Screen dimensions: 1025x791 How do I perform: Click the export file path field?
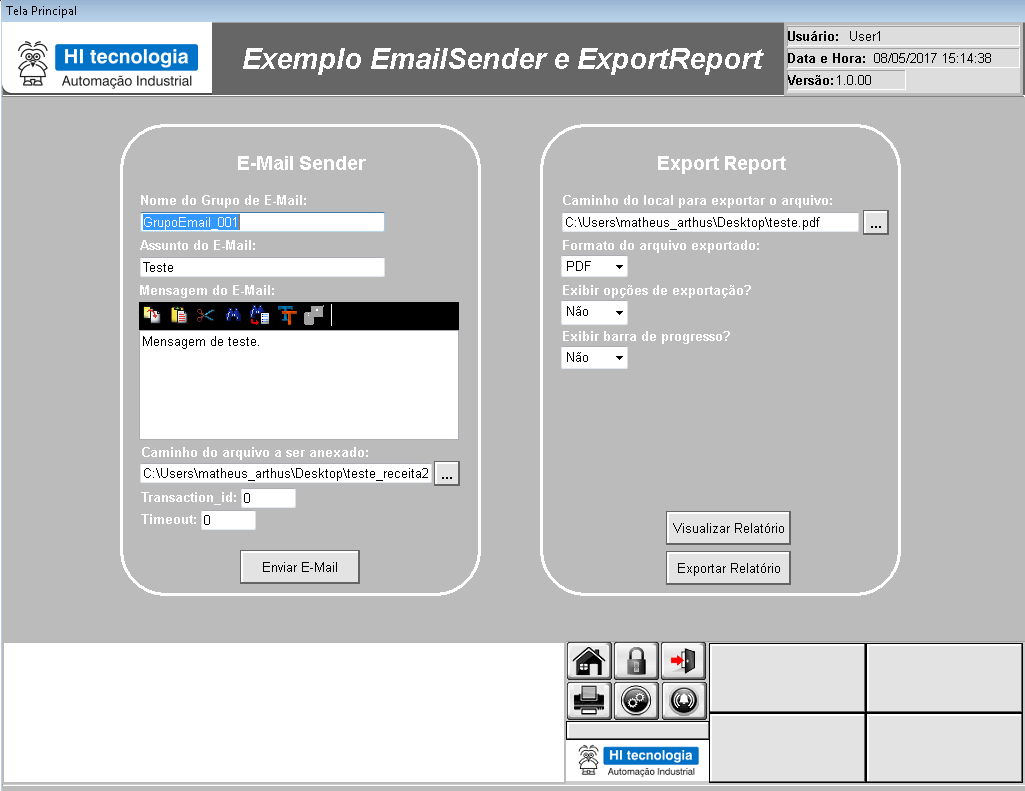(710, 222)
